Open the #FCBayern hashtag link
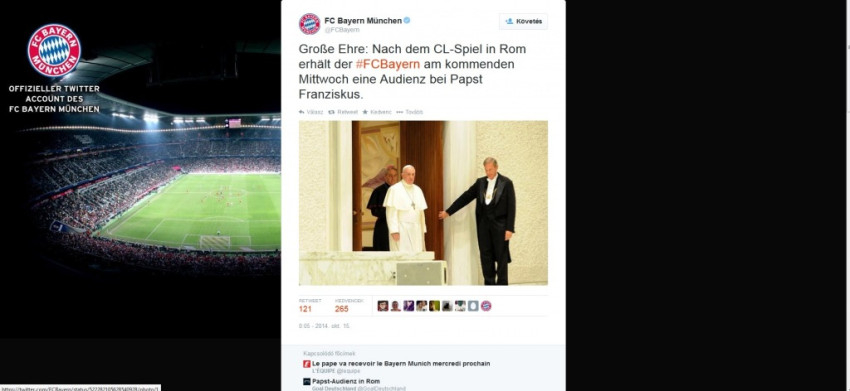The height and width of the screenshot is (391, 850). (x=388, y=64)
